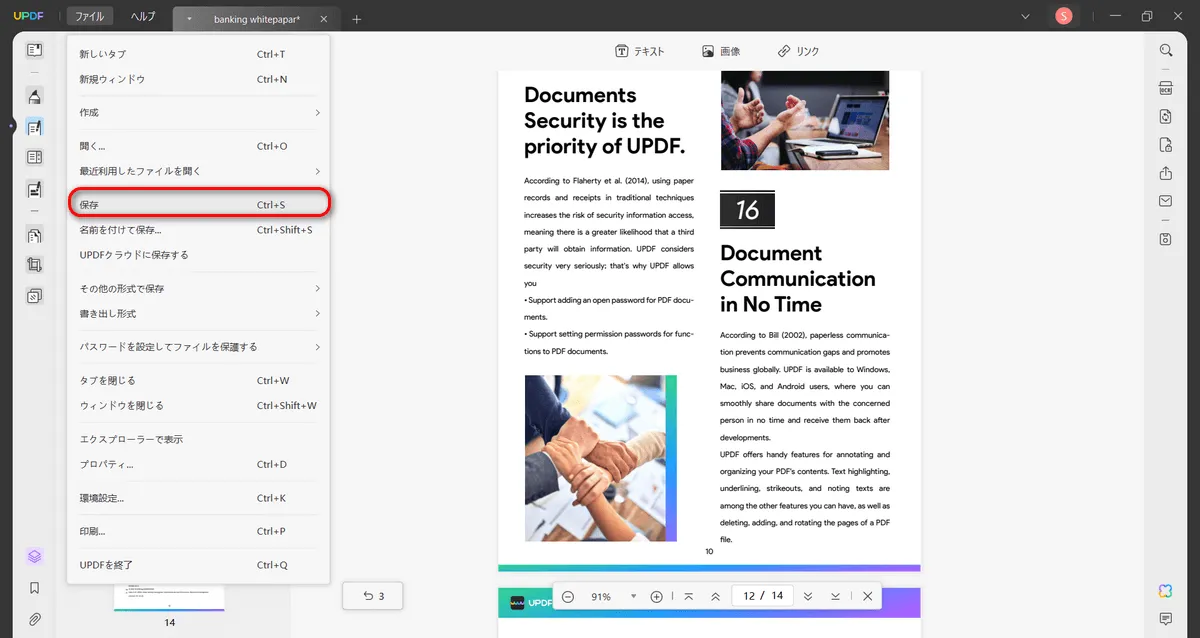Go to next page arrow
This screenshot has height=638, width=1200.
[x=808, y=596]
